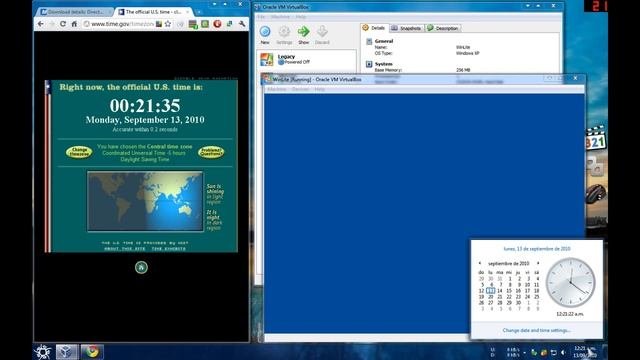Select day 30 in the calendar
The height and width of the screenshot is (360, 640).
(x=518, y=303)
